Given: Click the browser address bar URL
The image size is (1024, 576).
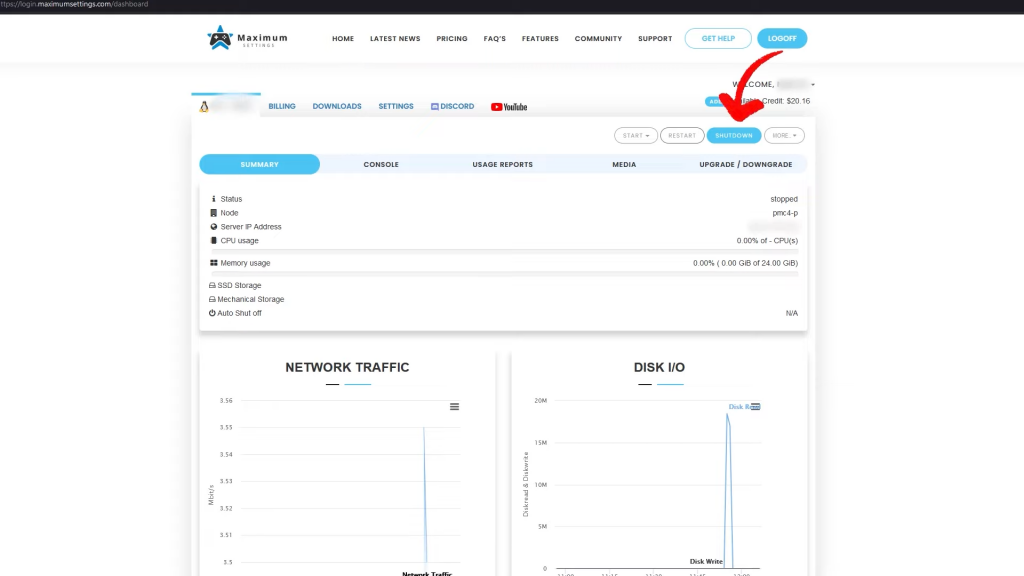Looking at the screenshot, I should (74, 4).
